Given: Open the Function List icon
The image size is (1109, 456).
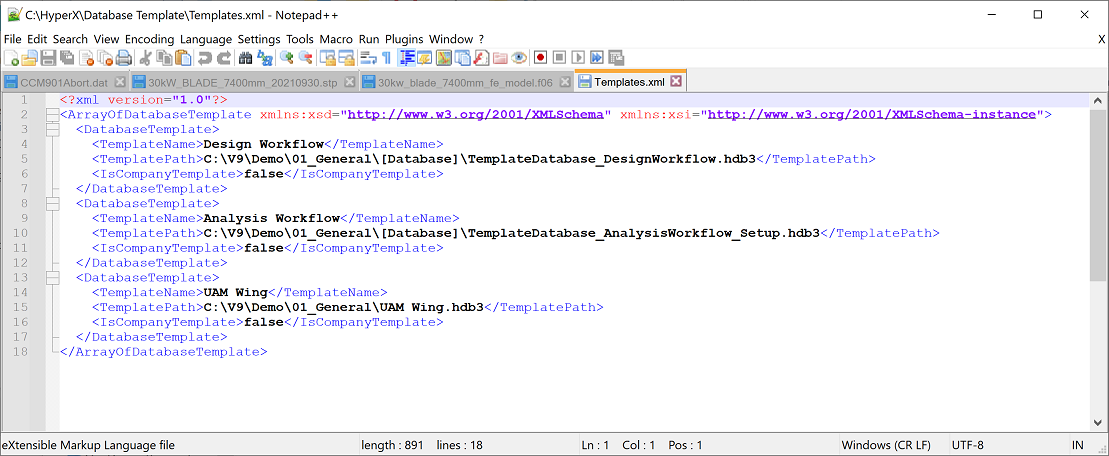Looking at the screenshot, I should 482,57.
